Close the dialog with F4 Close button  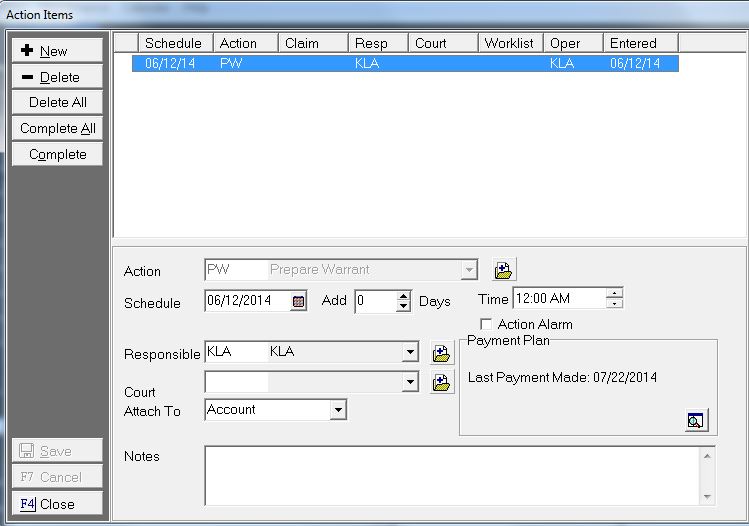pyautogui.click(x=57, y=504)
